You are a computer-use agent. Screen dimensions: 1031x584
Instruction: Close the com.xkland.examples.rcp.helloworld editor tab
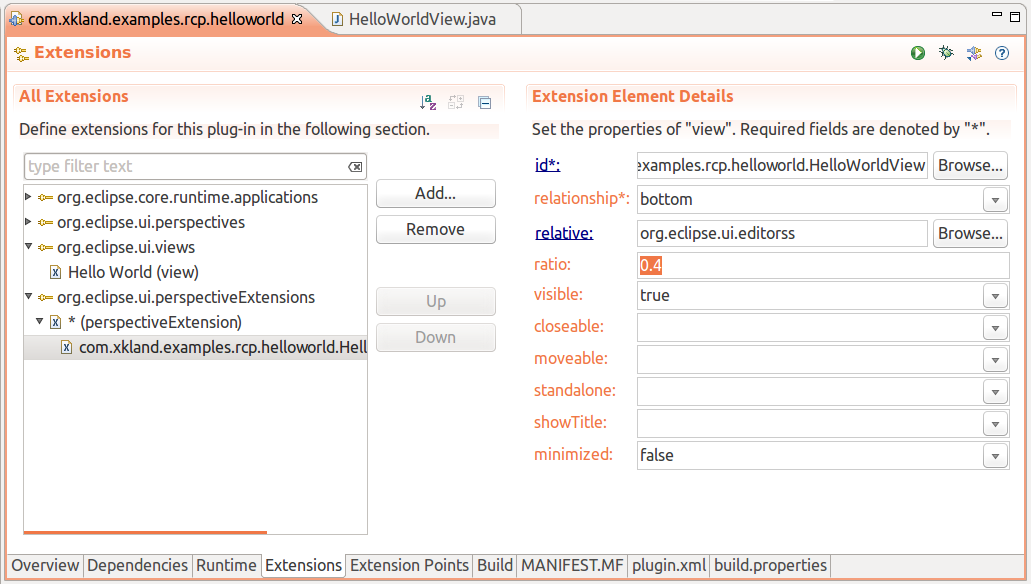(297, 19)
